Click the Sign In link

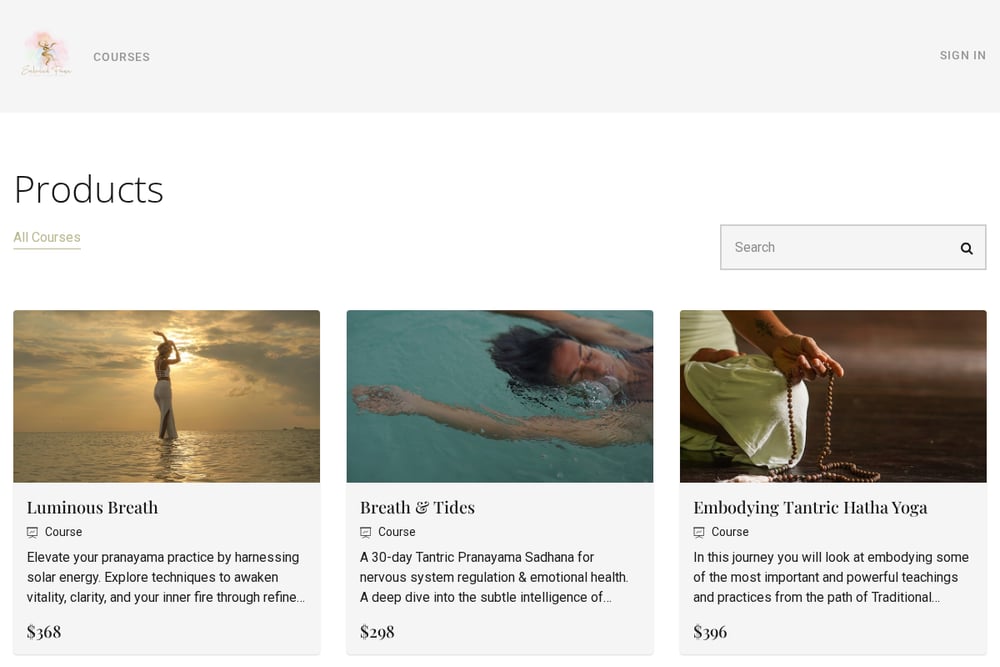pyautogui.click(x=962, y=55)
